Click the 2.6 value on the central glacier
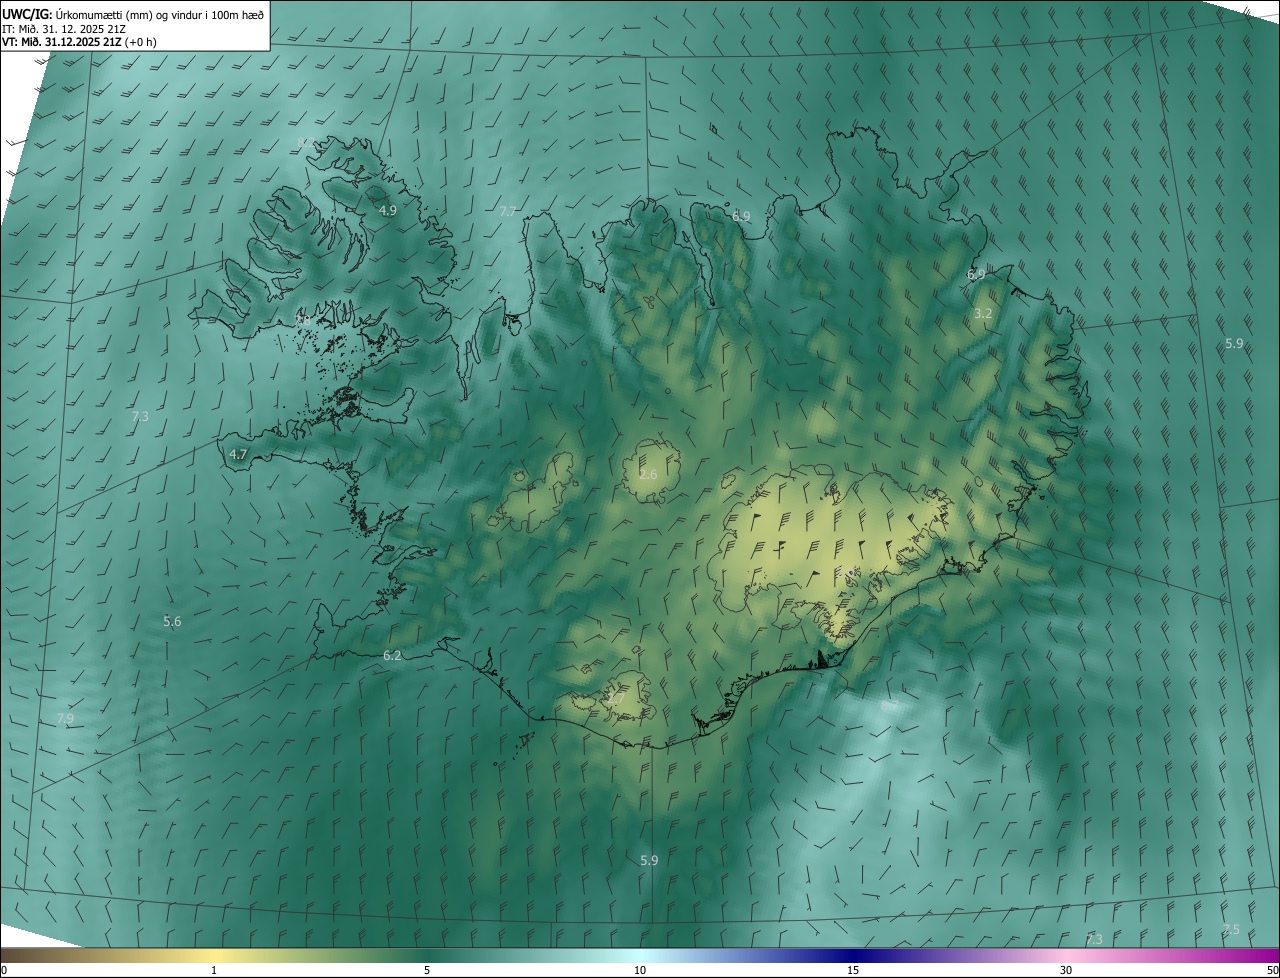This screenshot has height=978, width=1280. (x=648, y=474)
